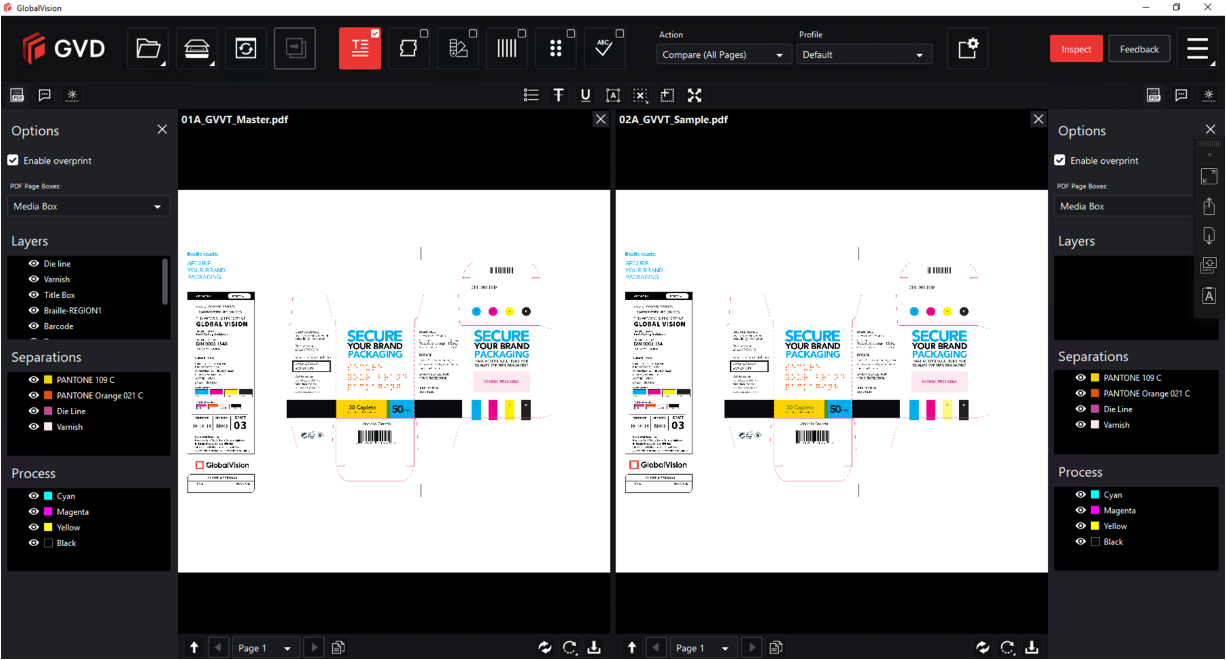
Task: Click the Text inspection mode icon
Action: pos(360,48)
